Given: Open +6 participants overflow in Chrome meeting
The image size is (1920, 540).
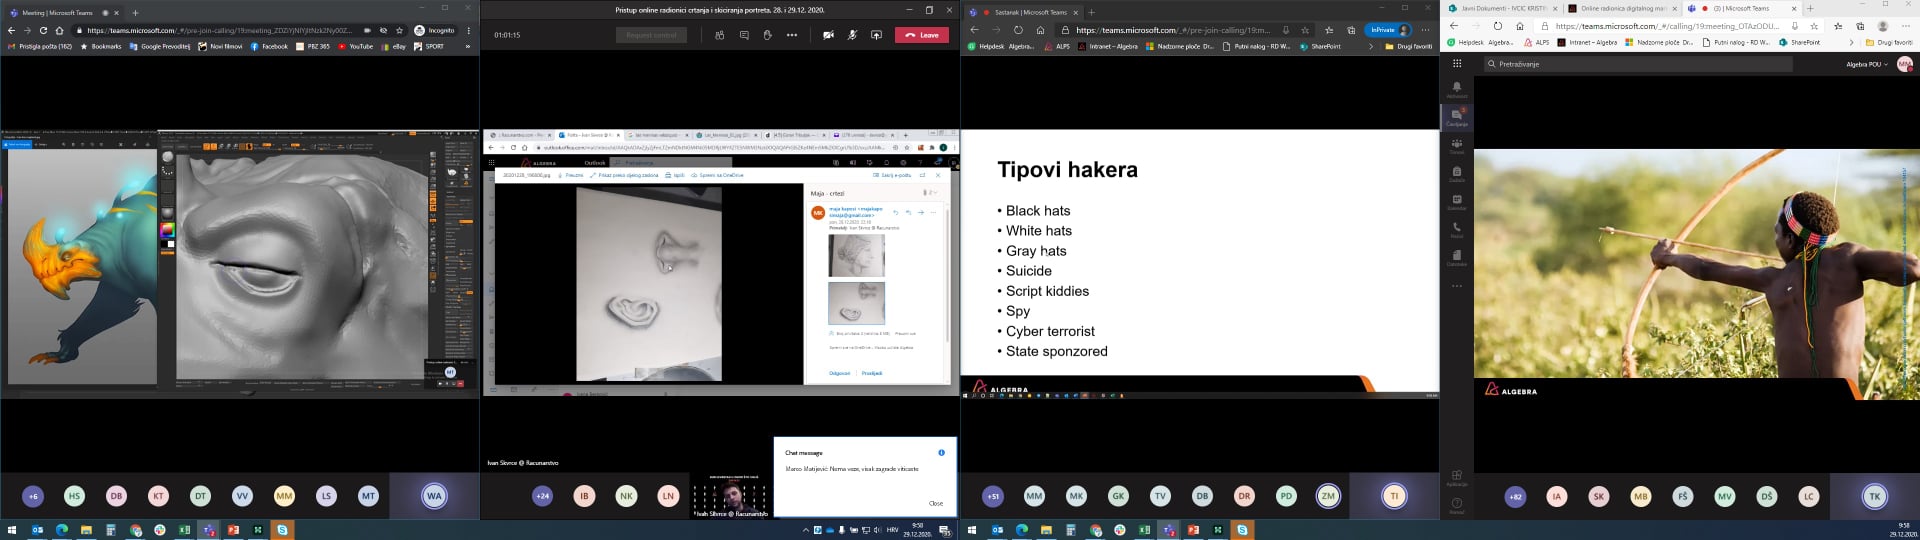Looking at the screenshot, I should click(x=32, y=495).
